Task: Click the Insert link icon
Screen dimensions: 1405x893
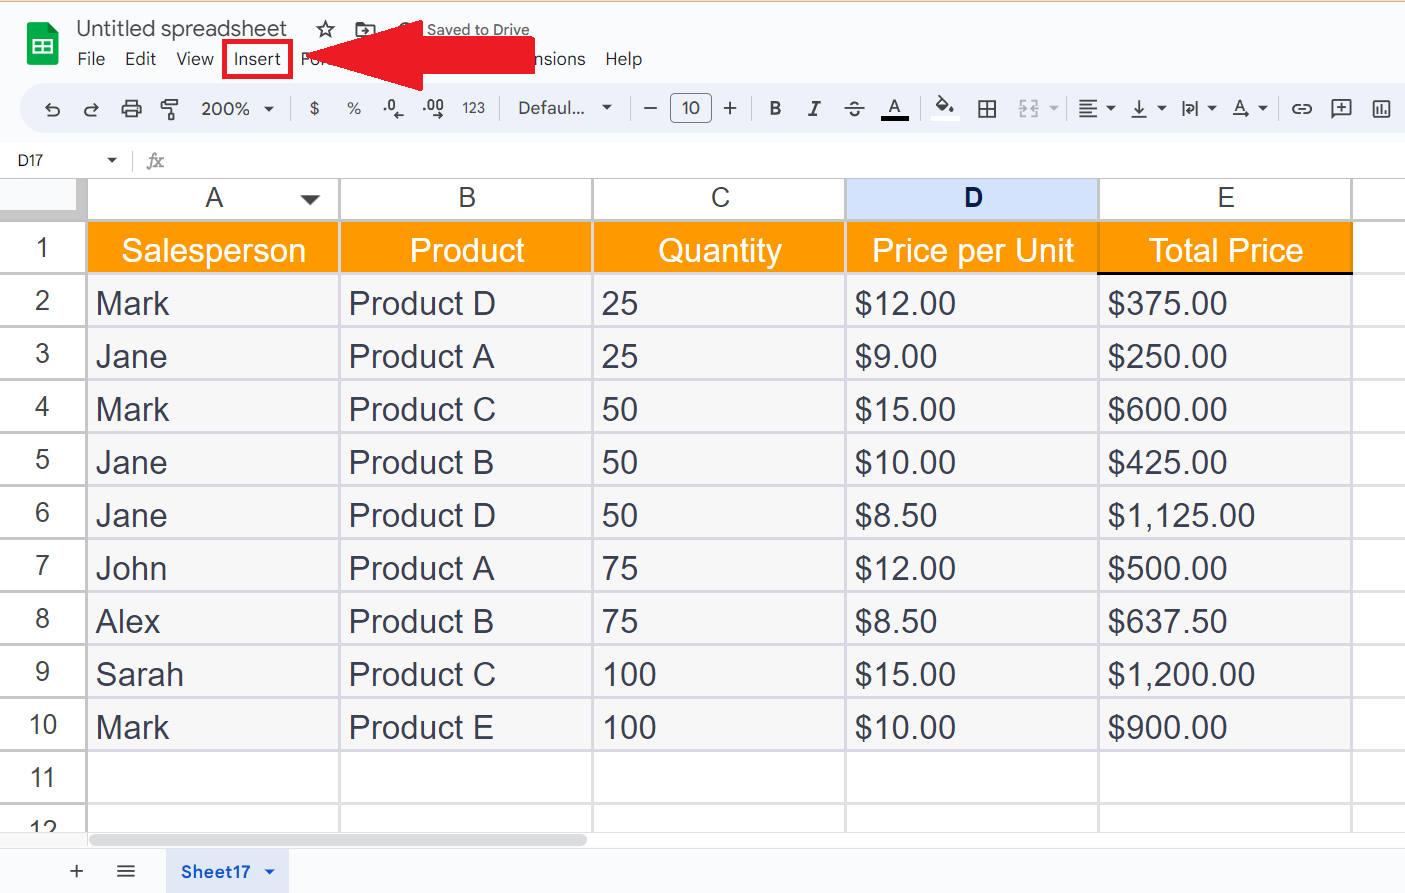Action: pos(1302,109)
